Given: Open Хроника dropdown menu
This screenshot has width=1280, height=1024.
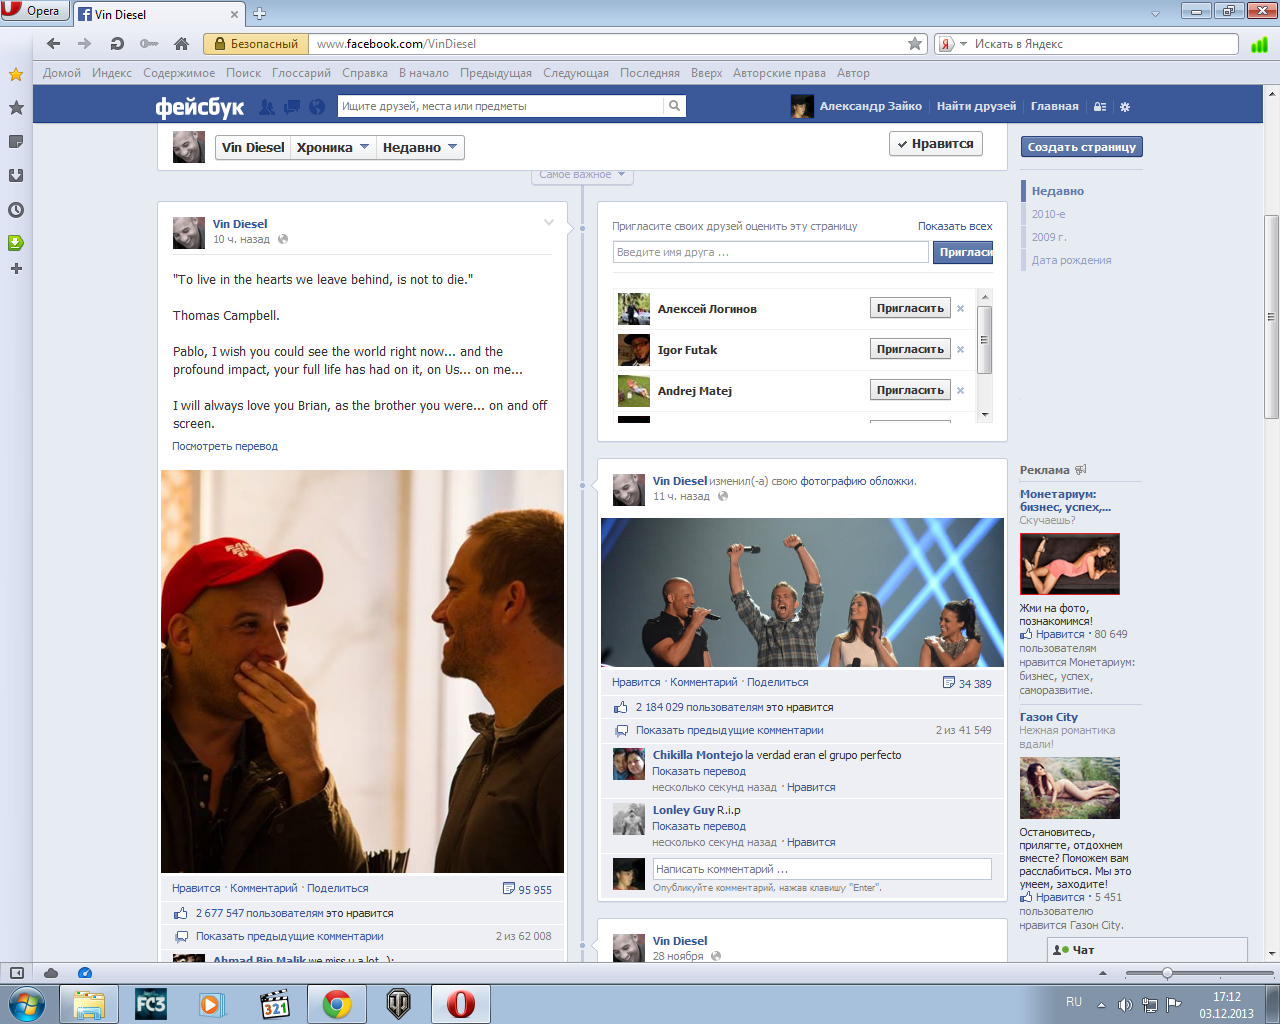Looking at the screenshot, I should [333, 148].
